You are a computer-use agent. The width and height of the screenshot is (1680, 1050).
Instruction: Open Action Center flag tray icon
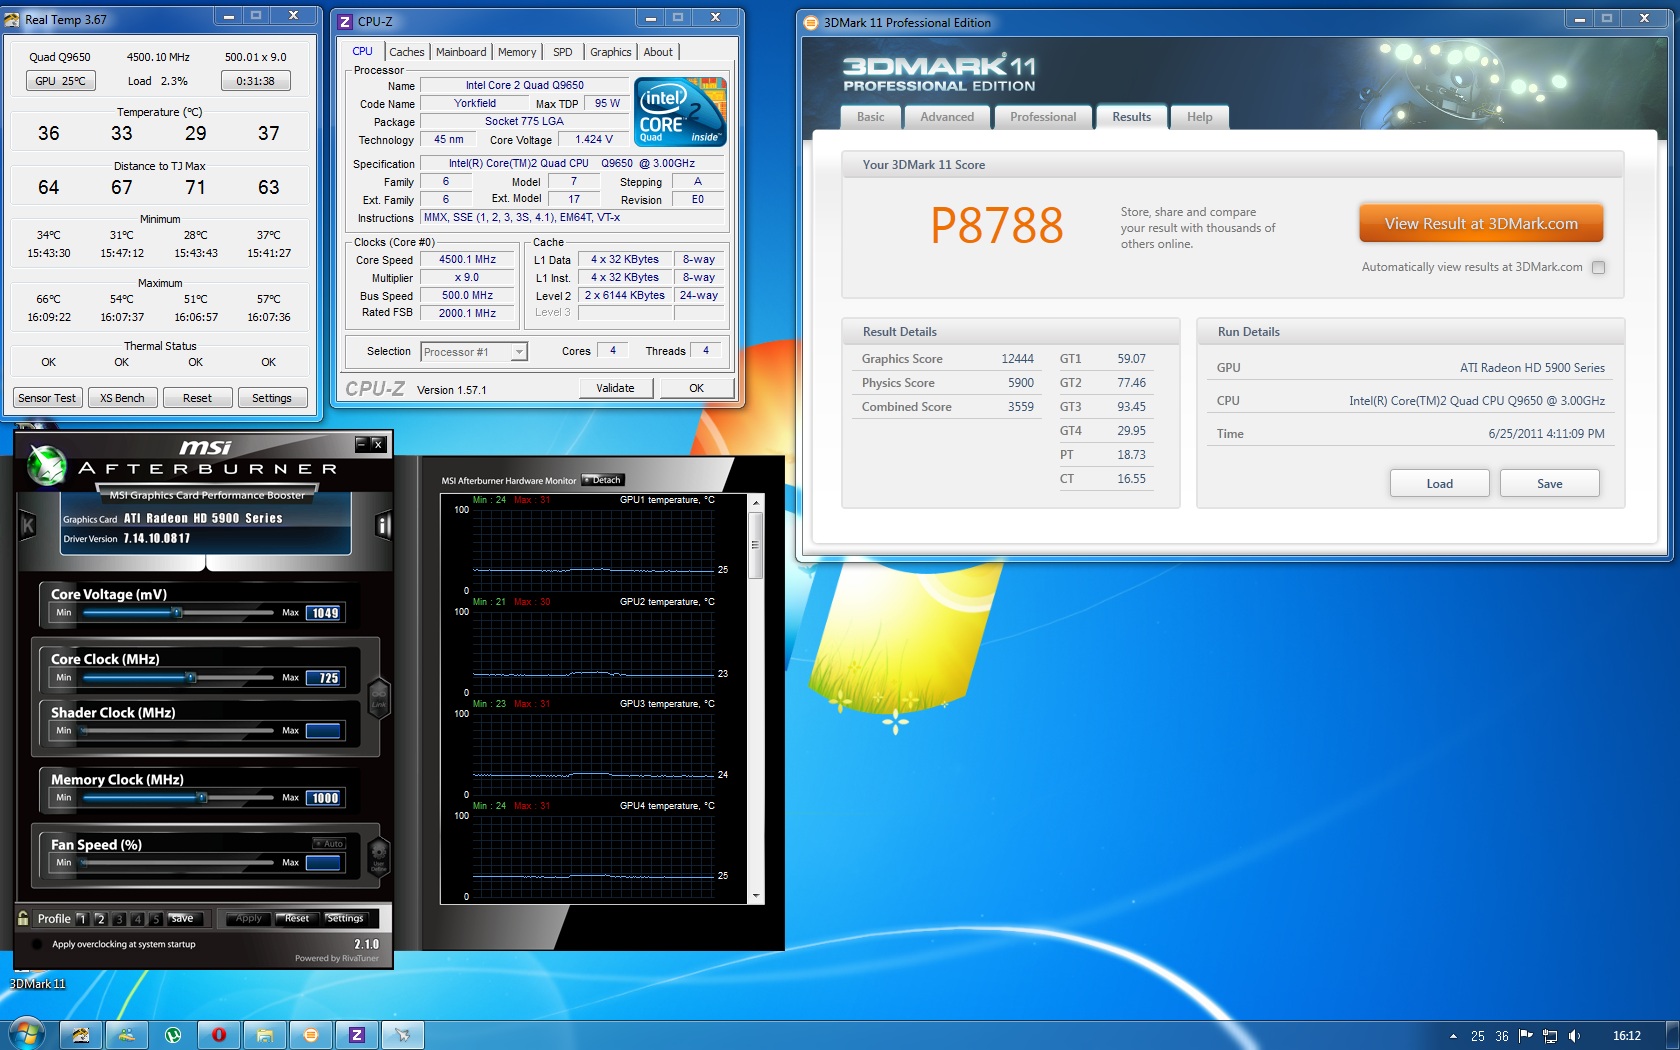coord(1526,1036)
